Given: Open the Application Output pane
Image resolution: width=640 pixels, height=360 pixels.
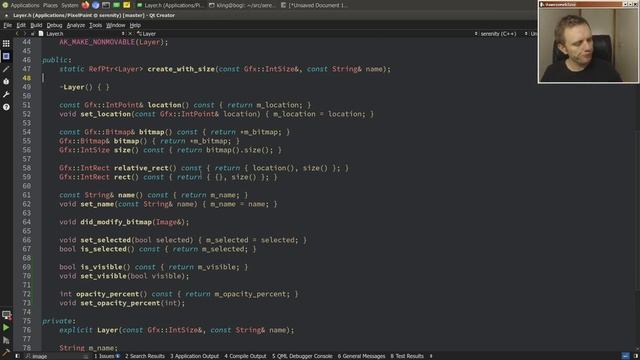Looking at the screenshot, I should coord(194,356).
